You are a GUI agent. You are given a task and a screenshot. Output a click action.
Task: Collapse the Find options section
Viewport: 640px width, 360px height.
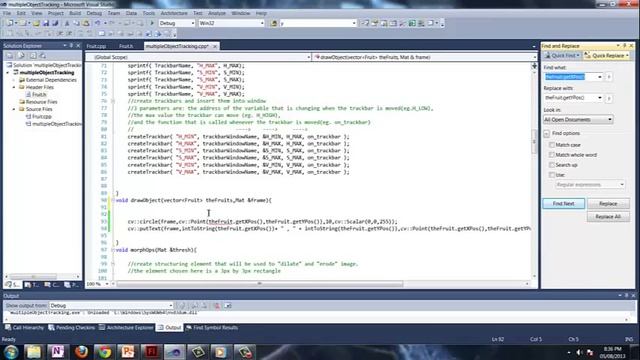(547, 133)
